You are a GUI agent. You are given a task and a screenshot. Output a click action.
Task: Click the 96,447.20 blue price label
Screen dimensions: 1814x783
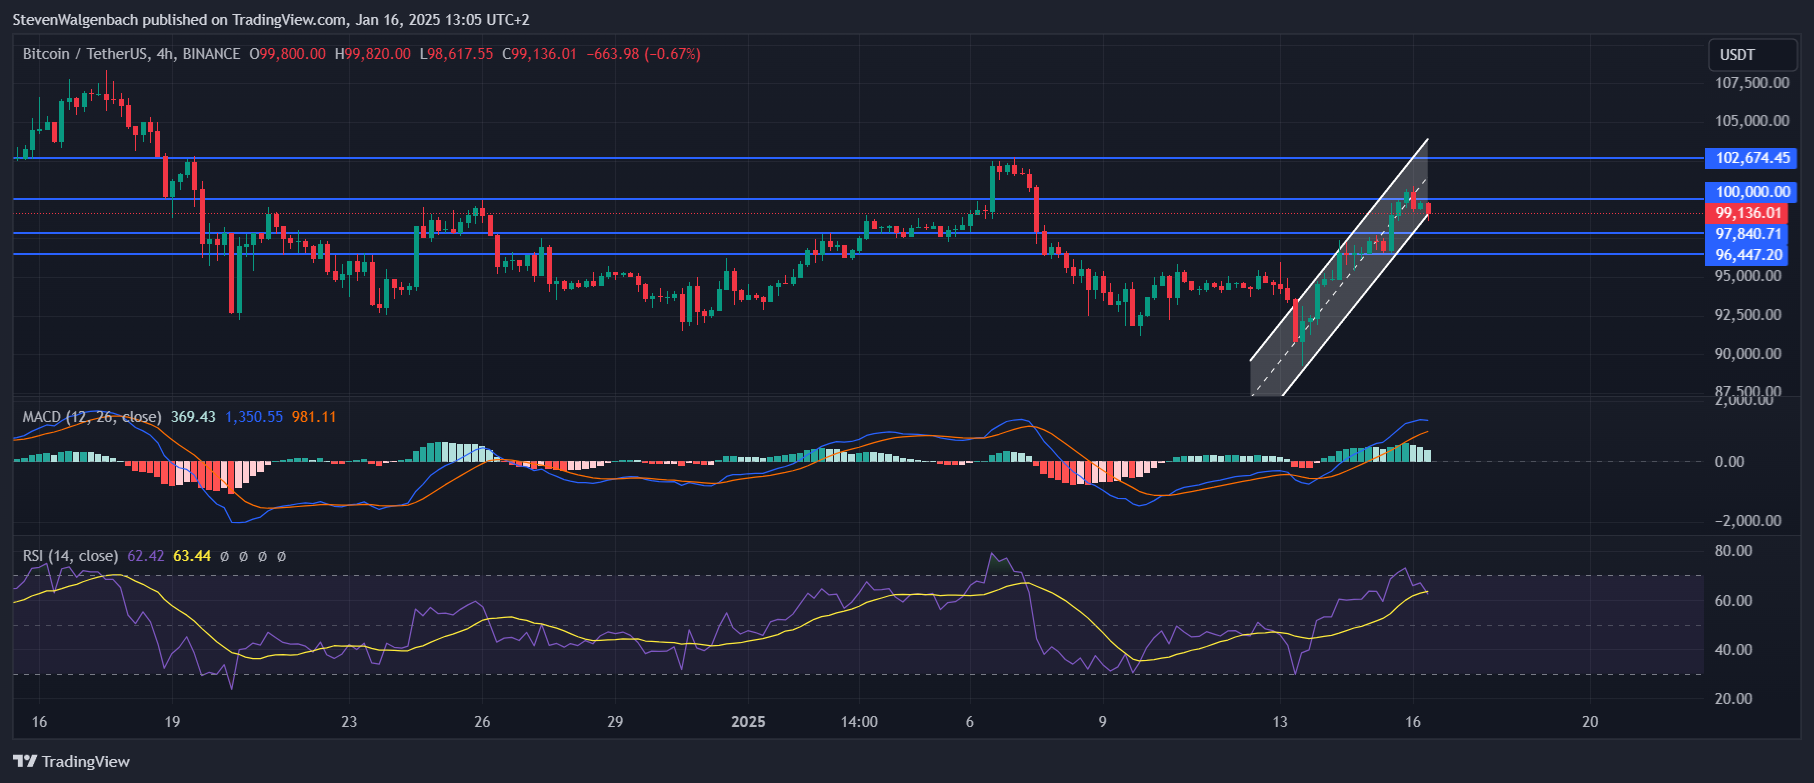point(1748,255)
